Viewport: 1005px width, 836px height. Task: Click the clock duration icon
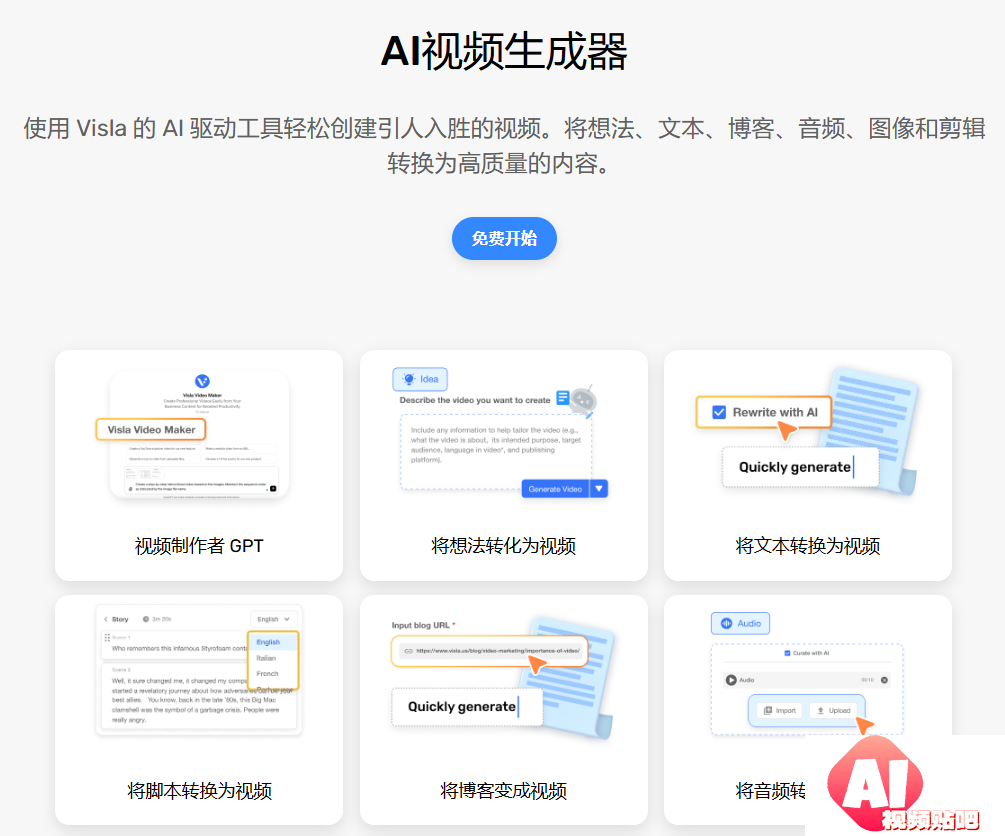point(146,619)
